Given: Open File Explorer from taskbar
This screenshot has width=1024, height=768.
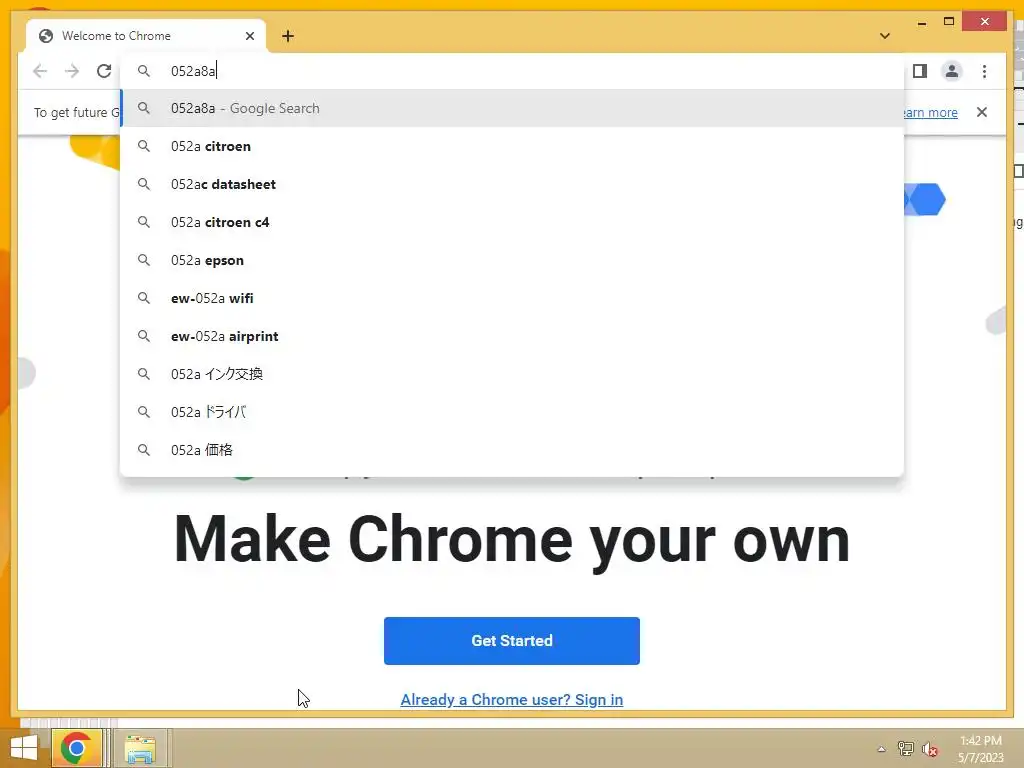Looking at the screenshot, I should point(140,748).
